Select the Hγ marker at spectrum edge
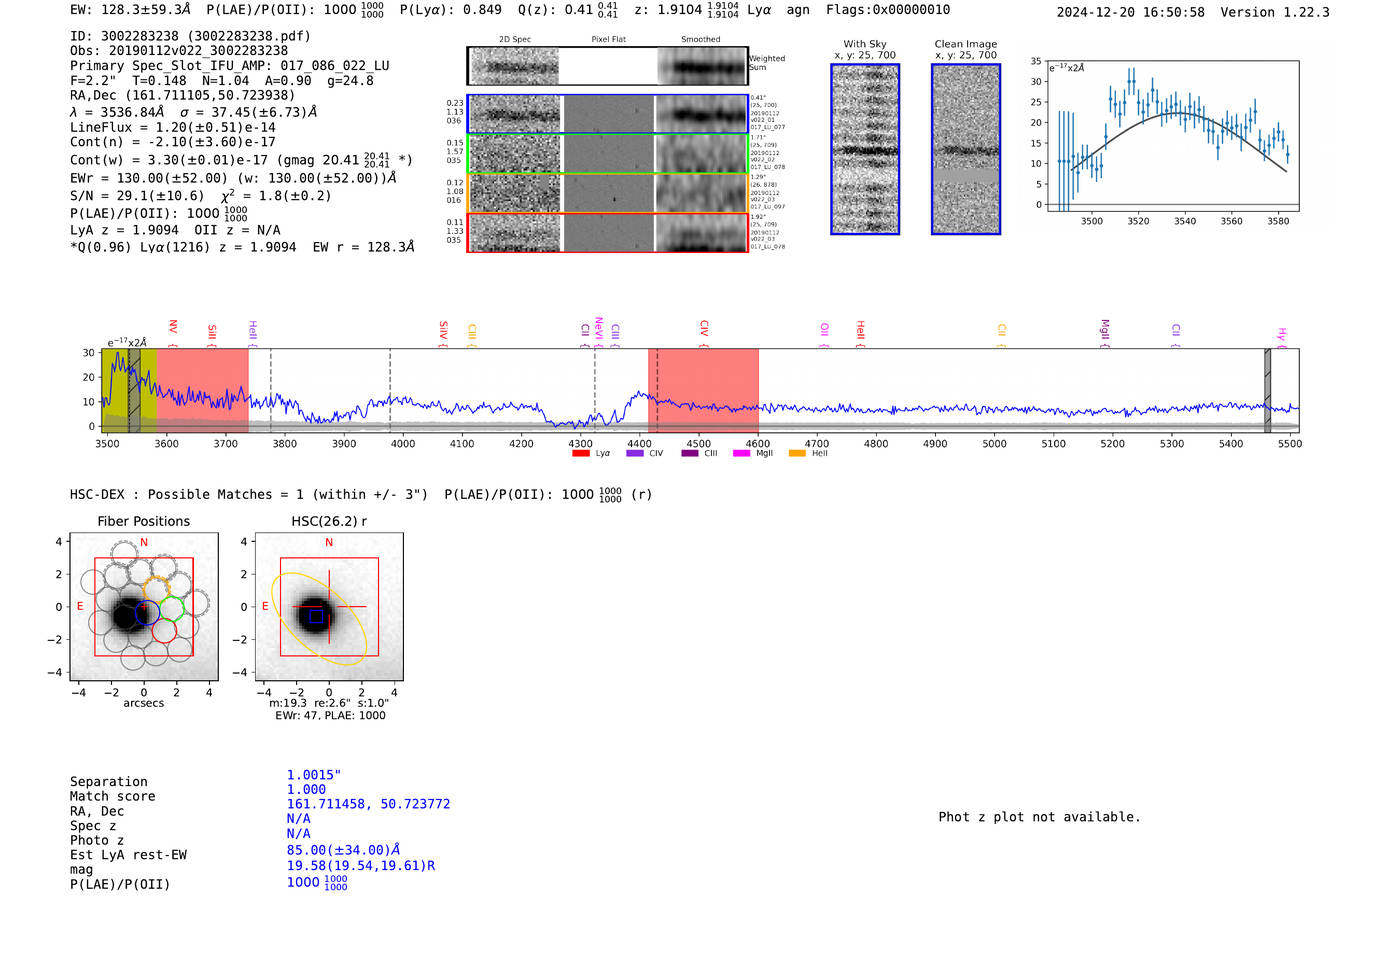The width and height of the screenshot is (1400, 953). pyautogui.click(x=1281, y=334)
